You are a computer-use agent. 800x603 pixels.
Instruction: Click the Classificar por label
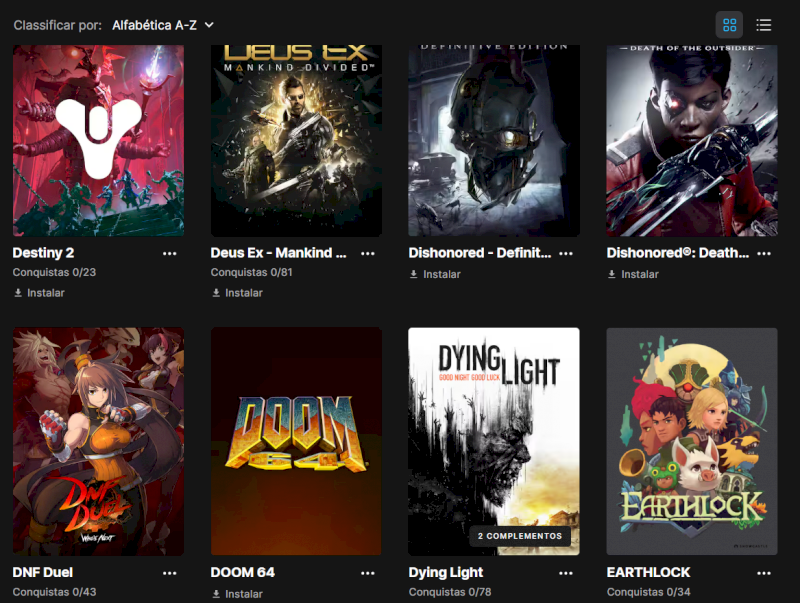(x=58, y=25)
